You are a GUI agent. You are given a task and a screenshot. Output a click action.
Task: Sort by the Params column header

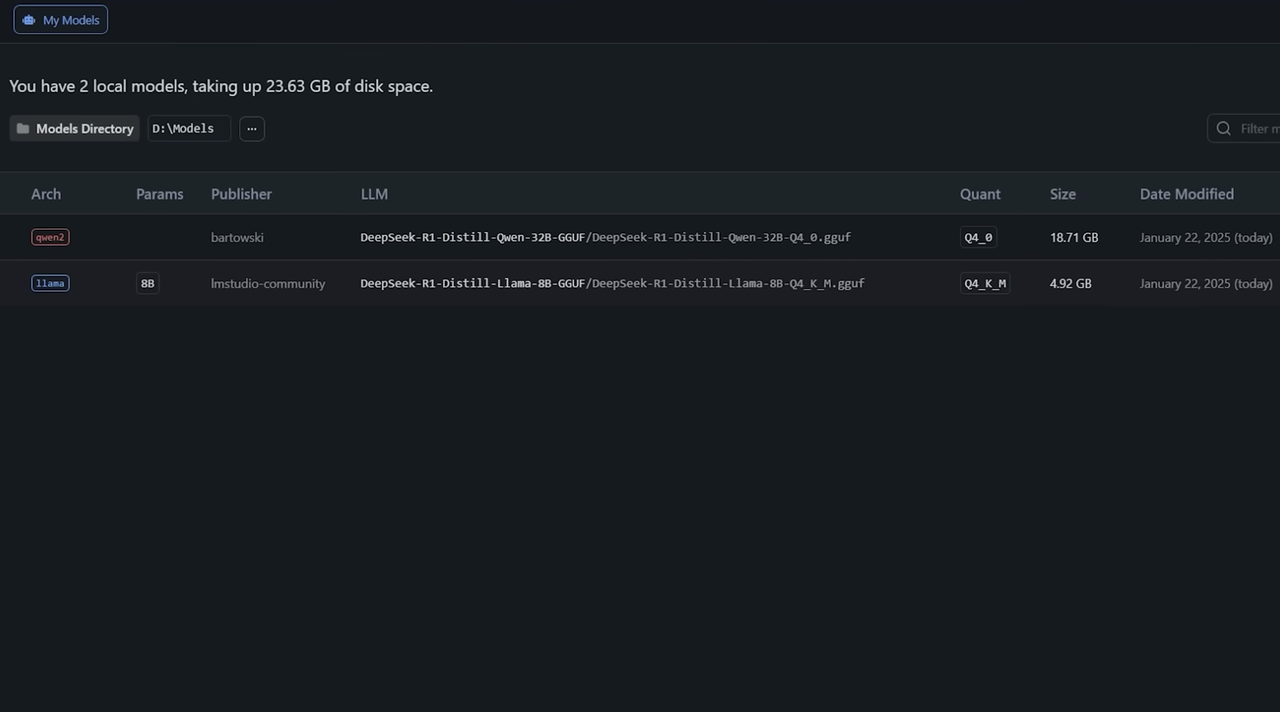click(x=160, y=194)
